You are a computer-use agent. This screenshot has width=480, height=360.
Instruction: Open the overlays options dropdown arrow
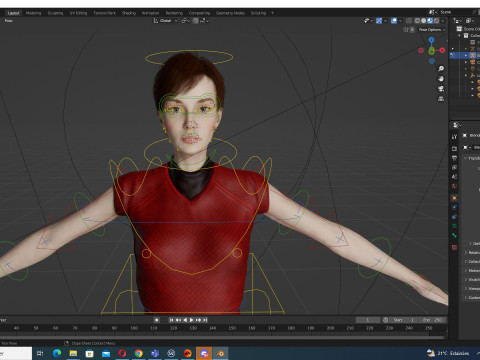pos(400,21)
